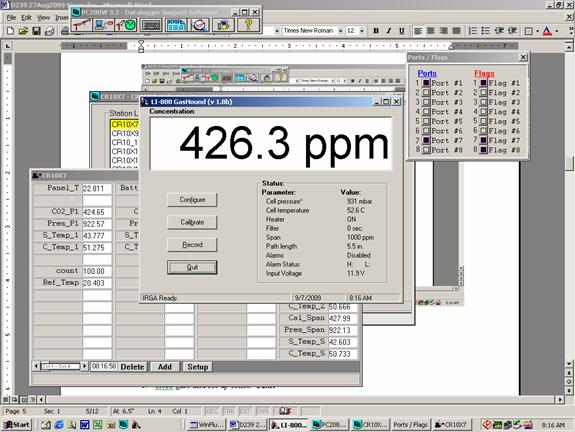Click CR10X7 column range scroll slider

61,366
